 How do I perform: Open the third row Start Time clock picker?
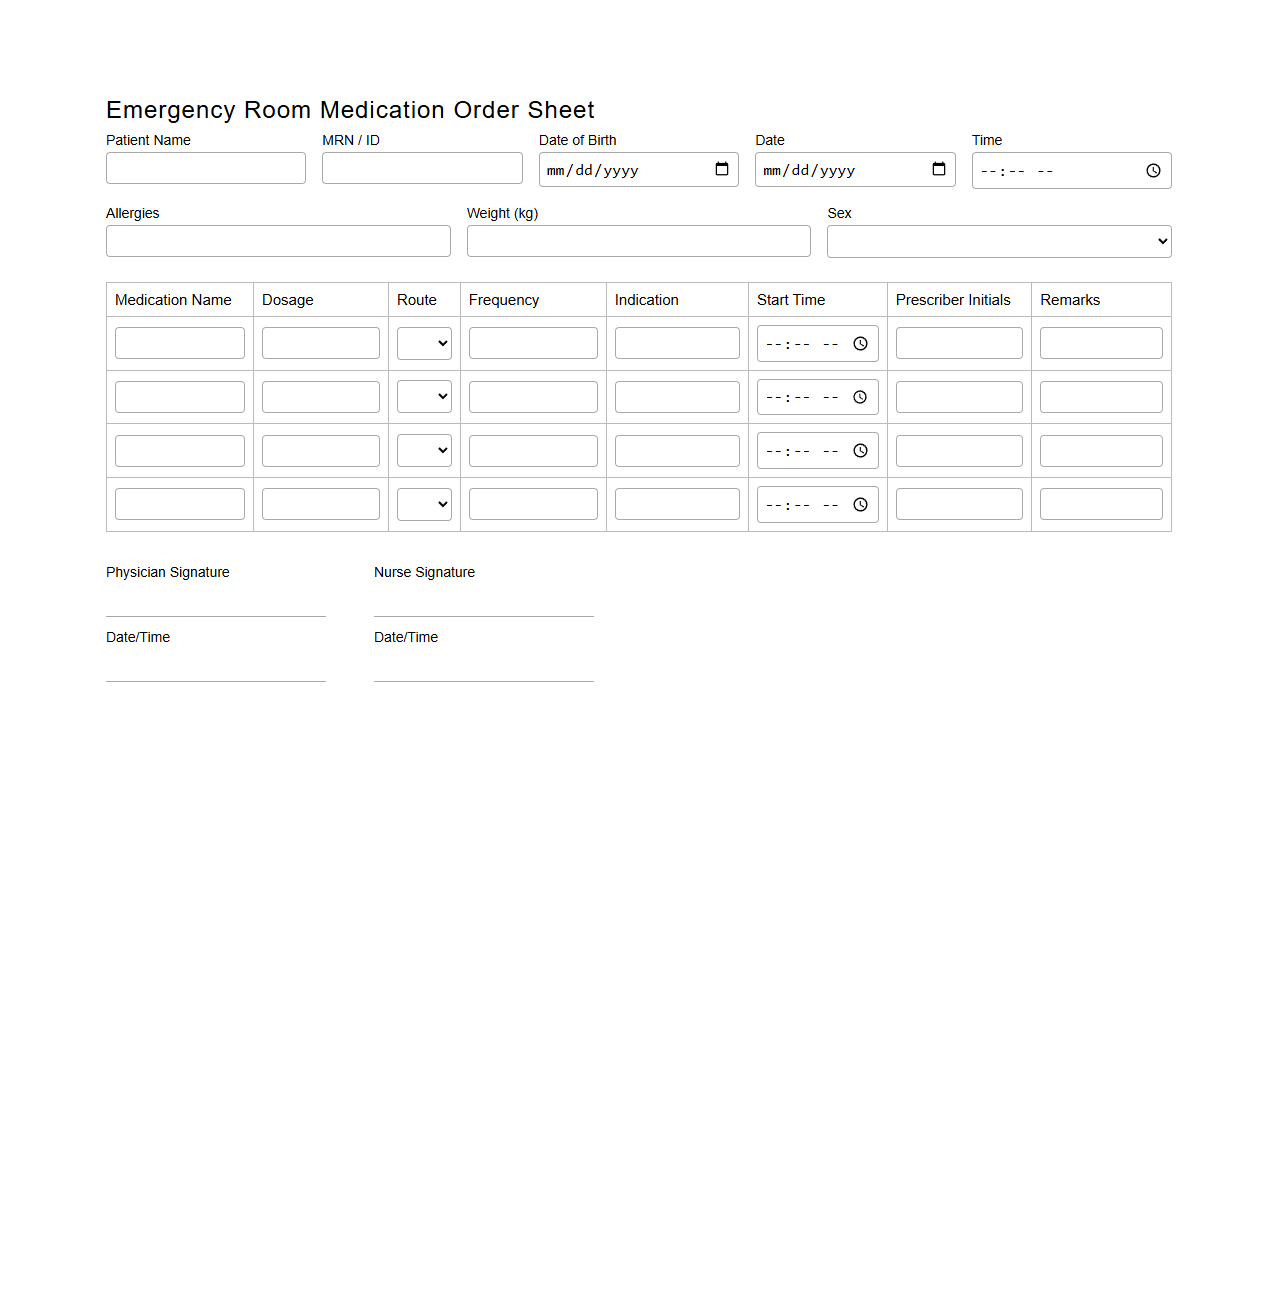pos(860,450)
